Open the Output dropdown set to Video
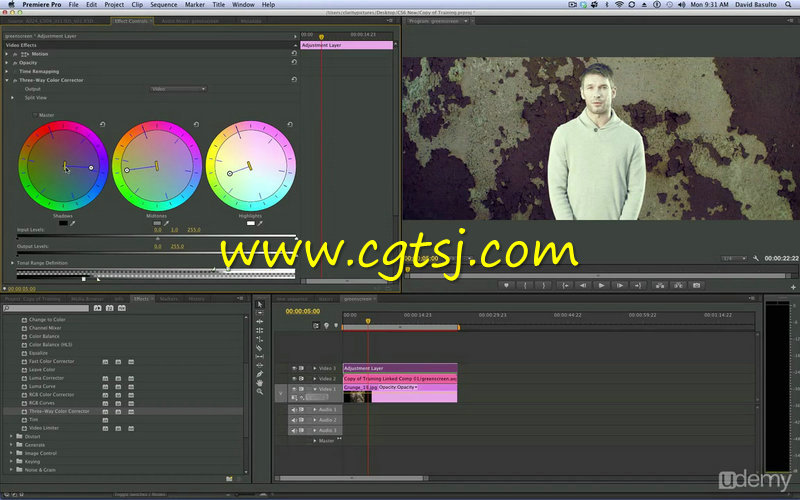Viewport: 800px width, 500px height. 178,89
